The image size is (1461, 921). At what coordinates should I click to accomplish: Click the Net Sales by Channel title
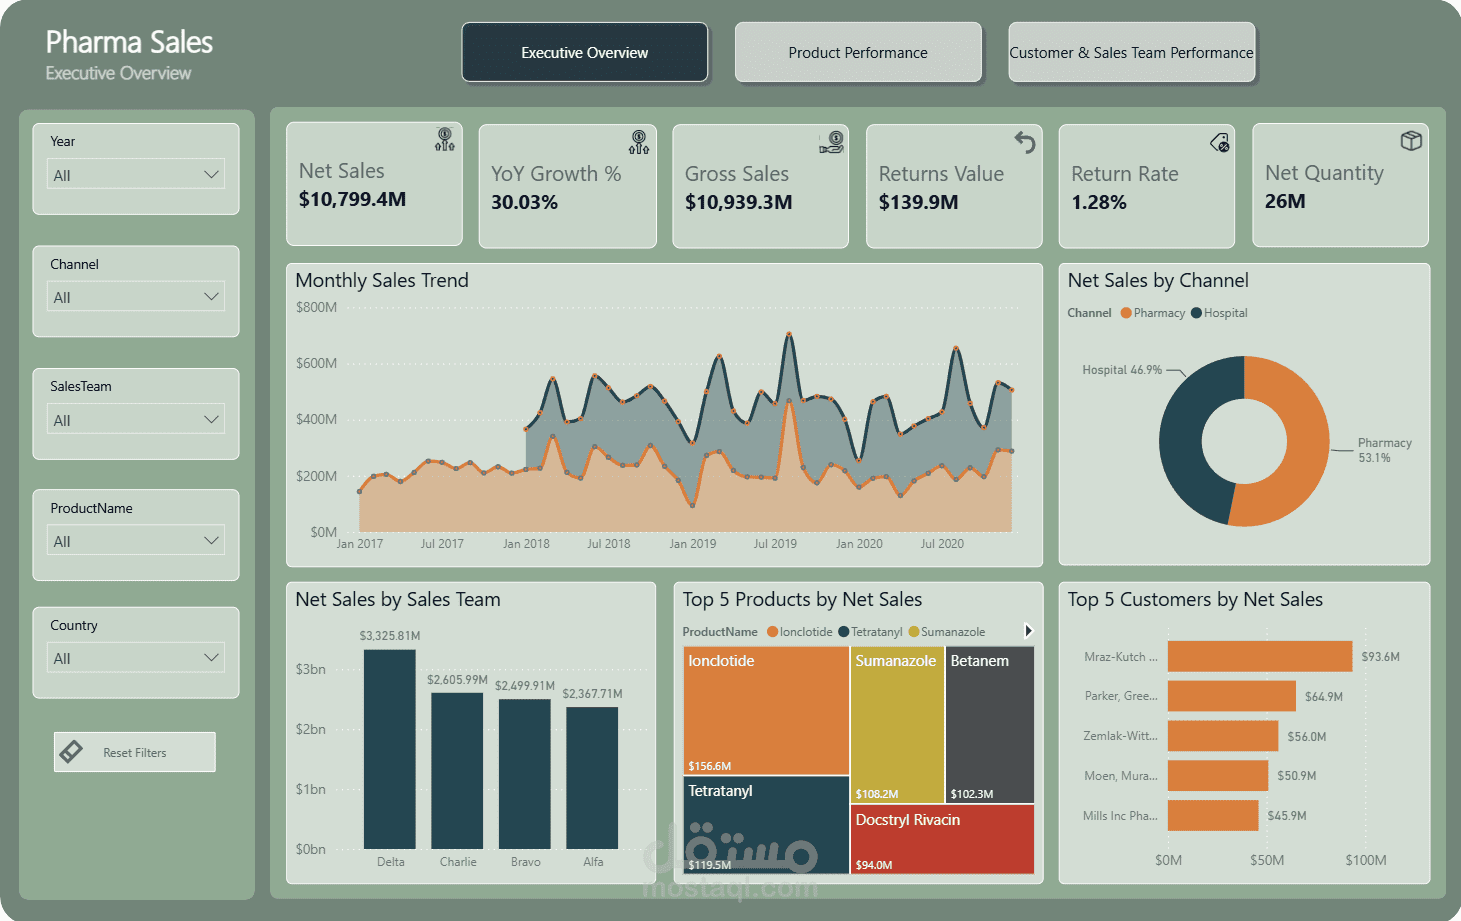(x=1158, y=280)
